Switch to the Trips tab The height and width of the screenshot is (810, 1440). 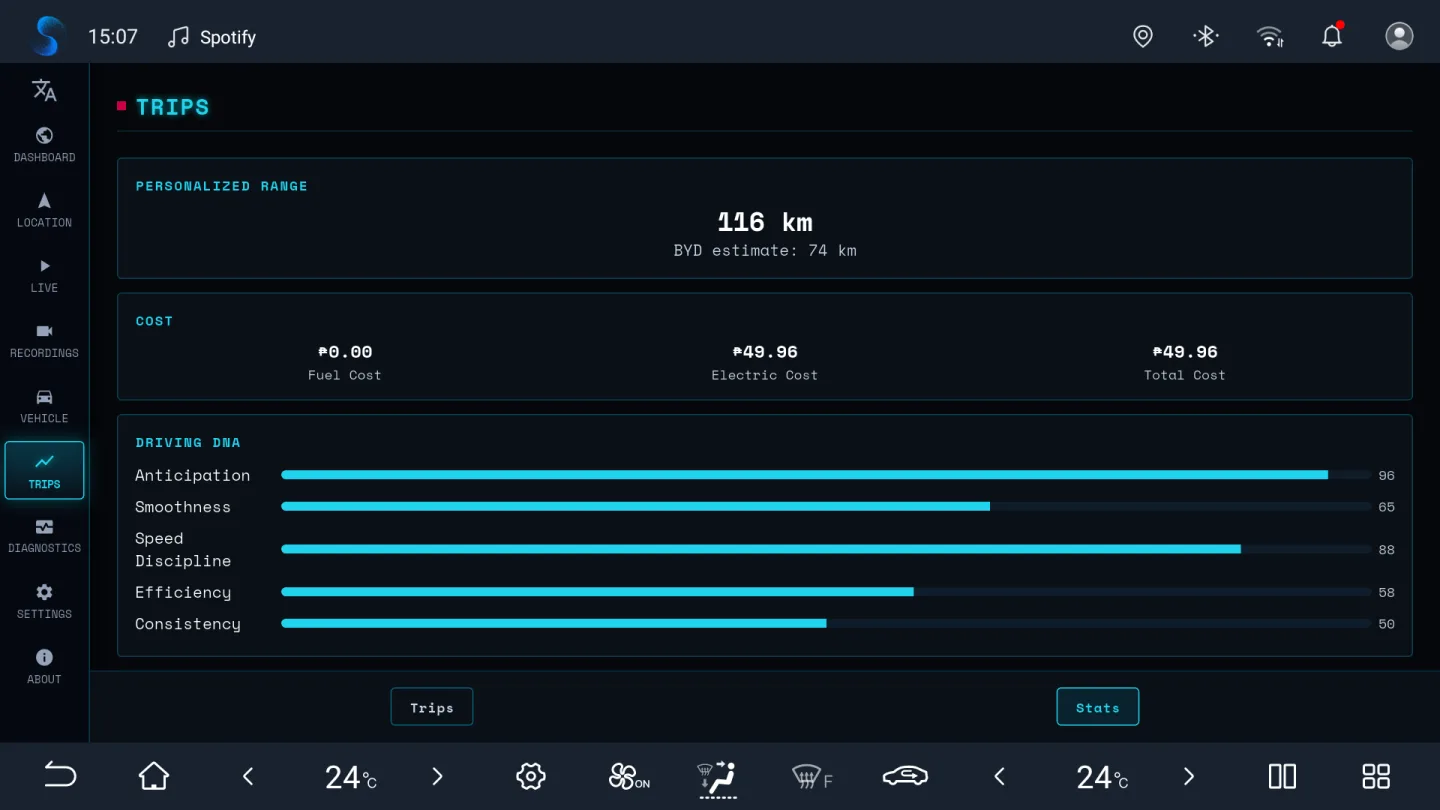tap(432, 707)
